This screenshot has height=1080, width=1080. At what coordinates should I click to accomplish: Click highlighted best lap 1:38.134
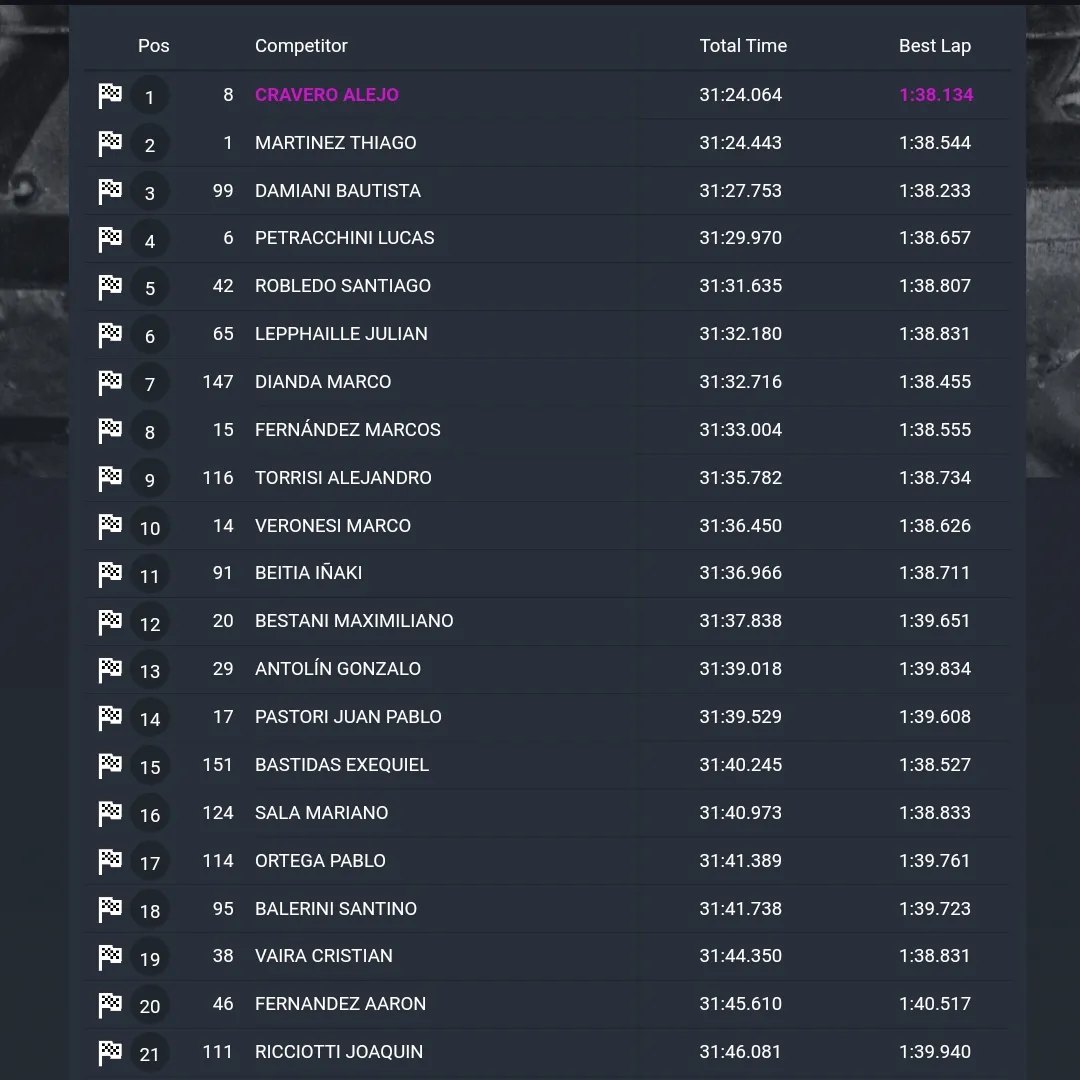click(936, 94)
